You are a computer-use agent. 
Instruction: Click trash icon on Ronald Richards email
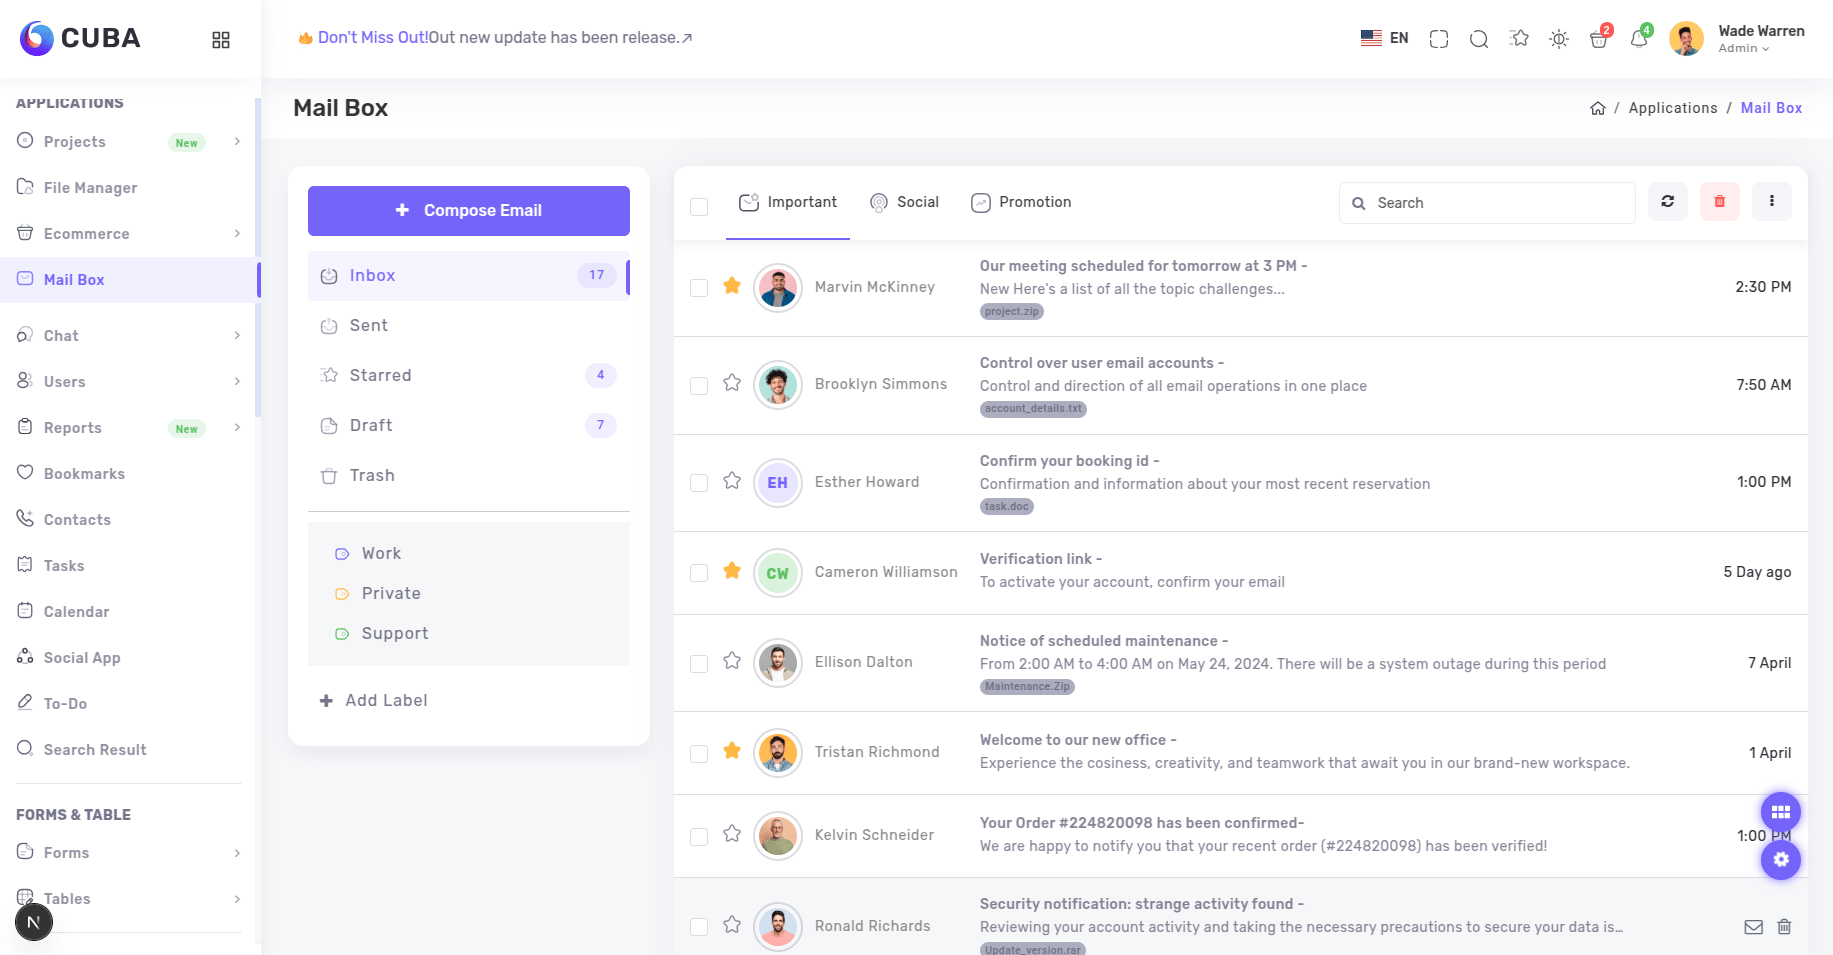(1784, 927)
